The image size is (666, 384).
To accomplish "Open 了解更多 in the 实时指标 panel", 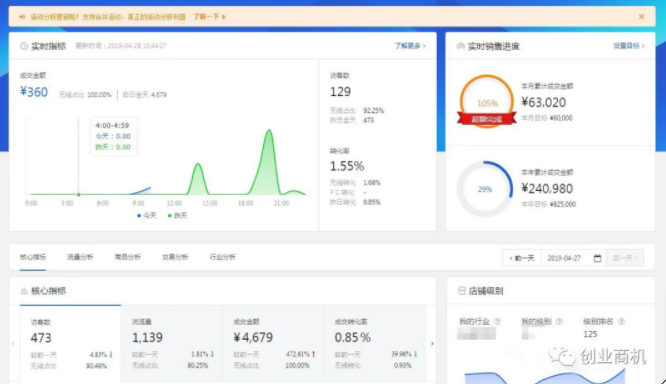I will (410, 45).
